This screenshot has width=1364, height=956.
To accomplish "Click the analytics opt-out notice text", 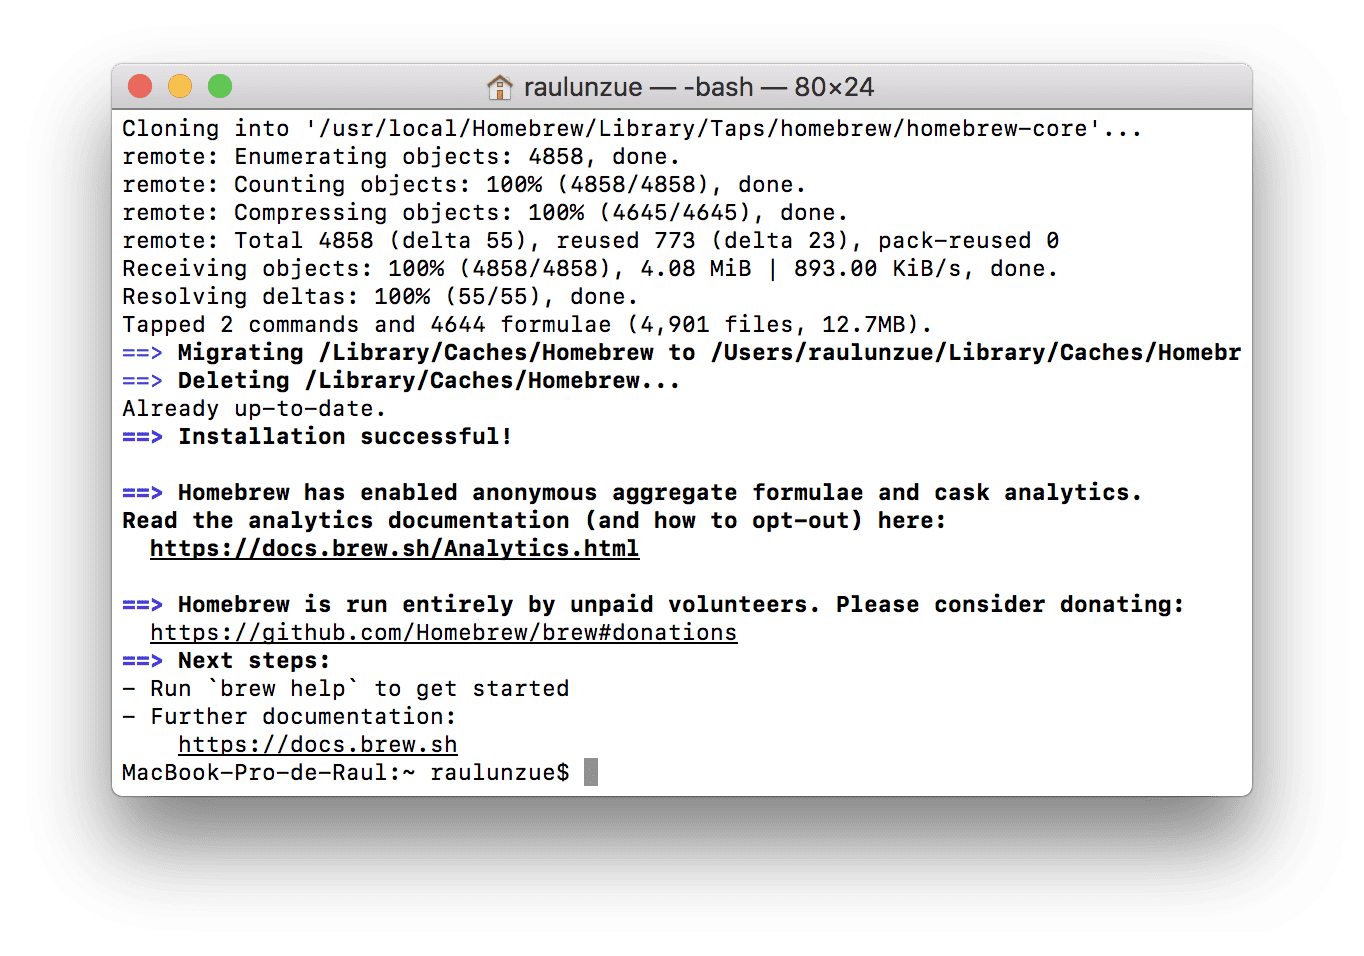I will point(533,520).
